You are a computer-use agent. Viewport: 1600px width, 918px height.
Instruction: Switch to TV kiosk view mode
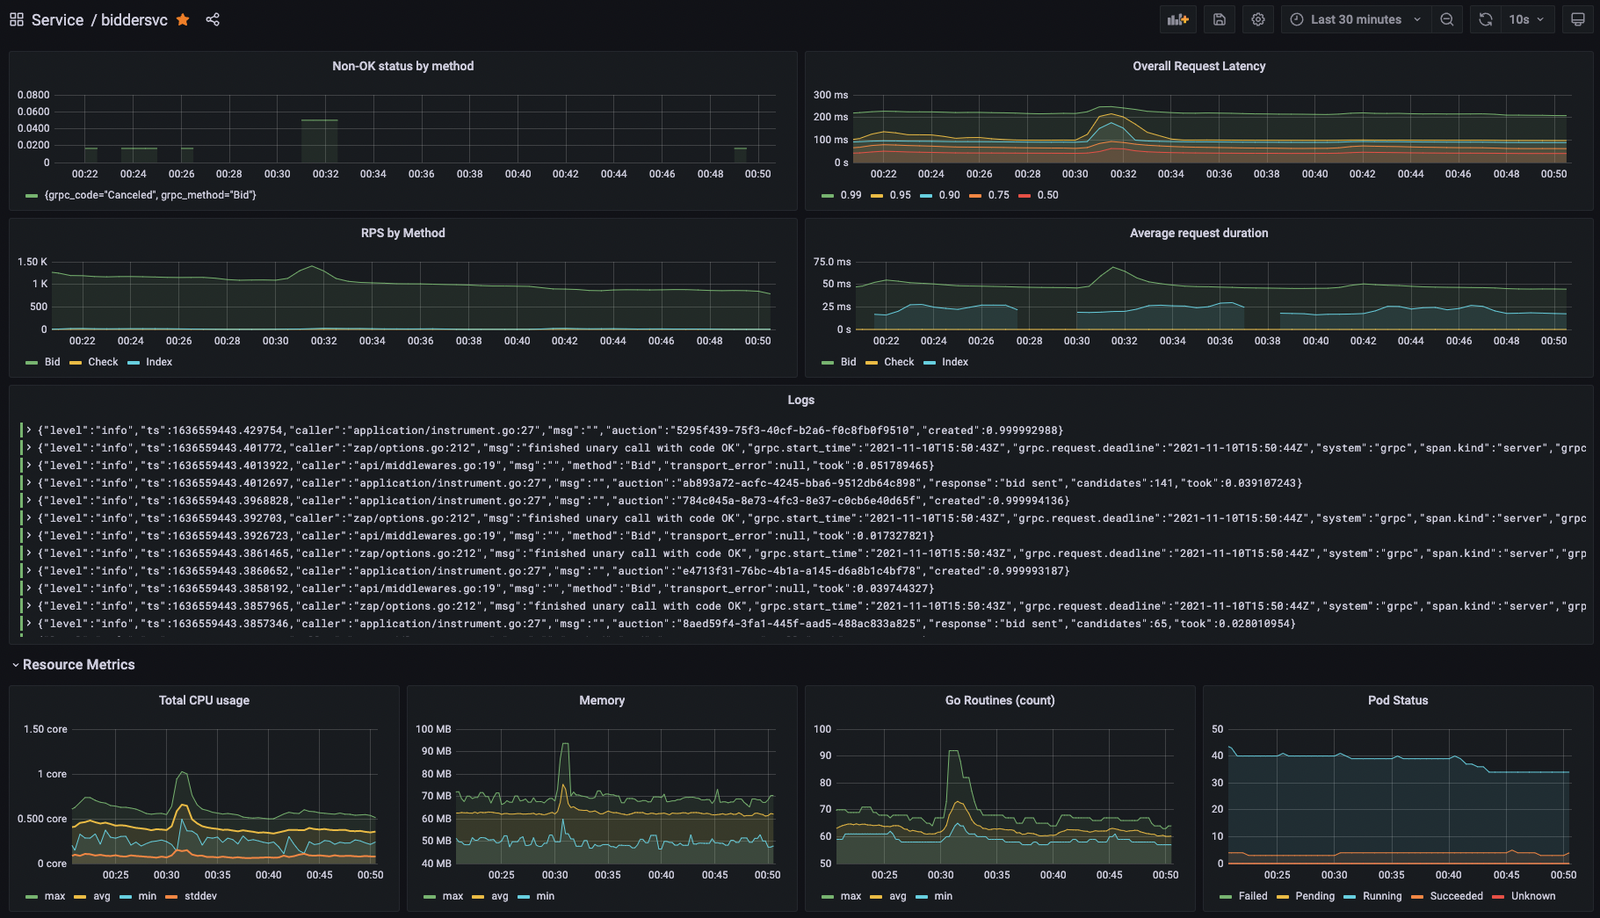pyautogui.click(x=1578, y=20)
